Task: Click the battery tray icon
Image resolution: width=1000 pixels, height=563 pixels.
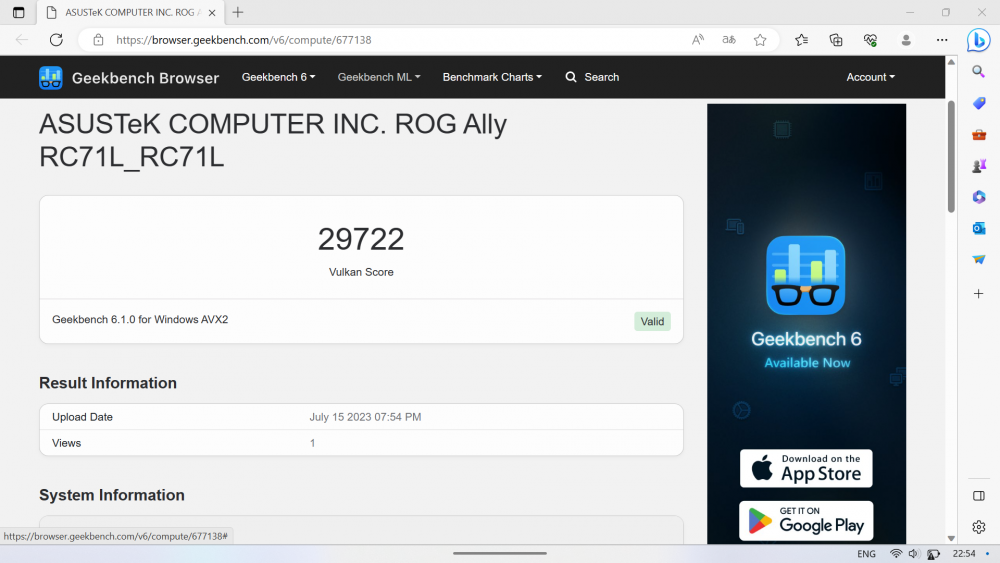Action: coord(933,553)
